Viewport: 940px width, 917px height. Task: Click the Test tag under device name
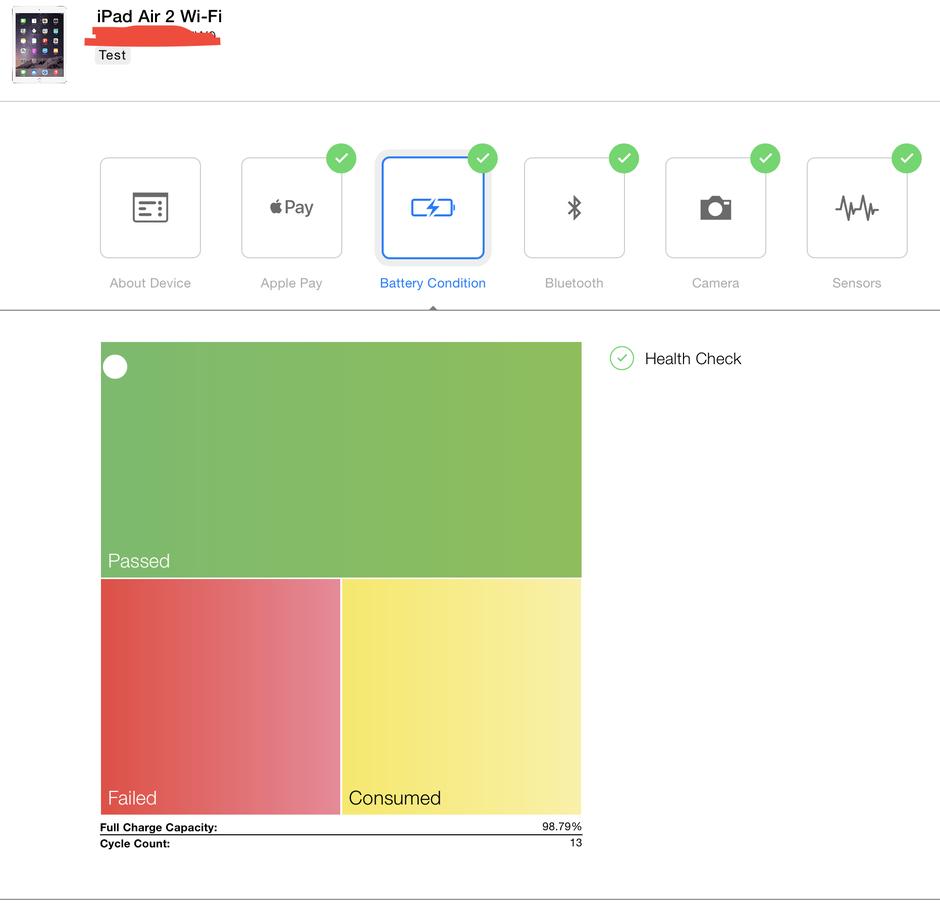112,55
